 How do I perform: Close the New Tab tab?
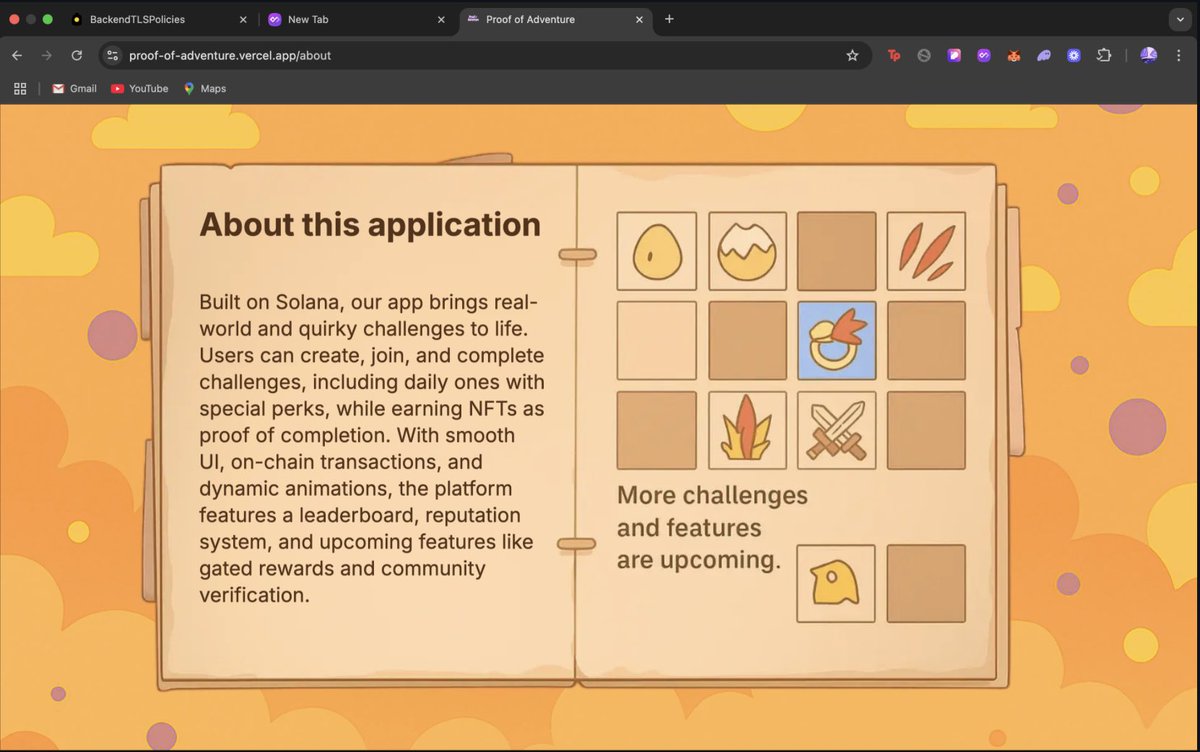(x=441, y=19)
